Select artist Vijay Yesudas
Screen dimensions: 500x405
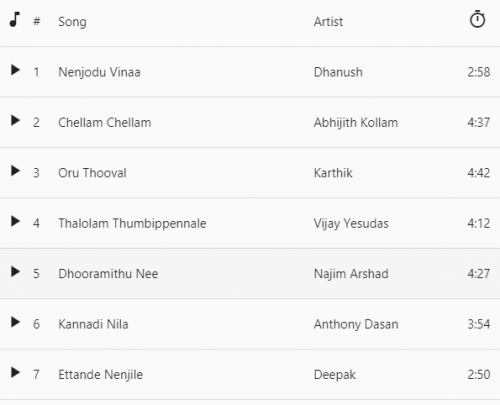click(351, 223)
